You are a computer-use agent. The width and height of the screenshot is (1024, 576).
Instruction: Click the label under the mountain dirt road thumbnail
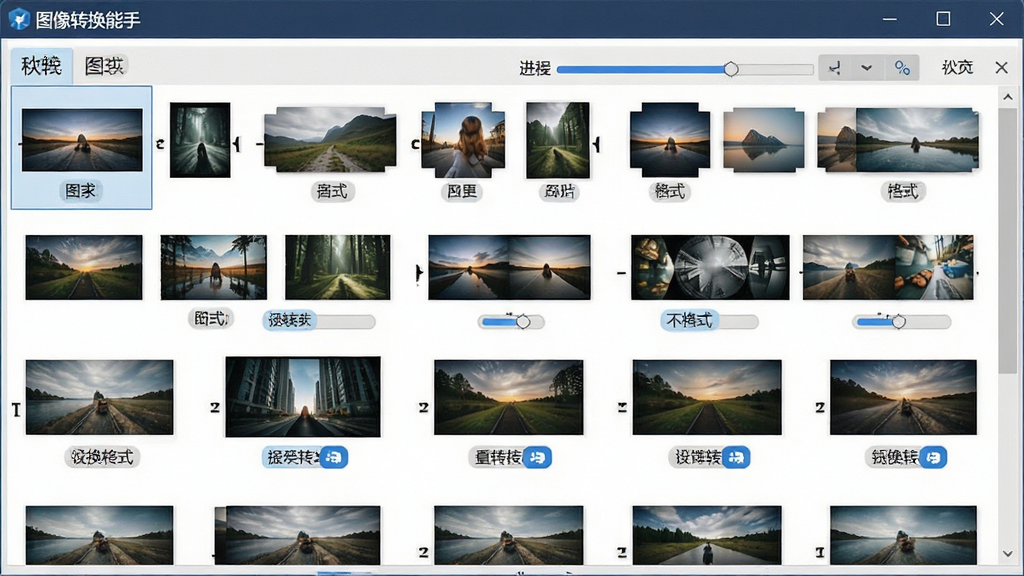pos(332,191)
